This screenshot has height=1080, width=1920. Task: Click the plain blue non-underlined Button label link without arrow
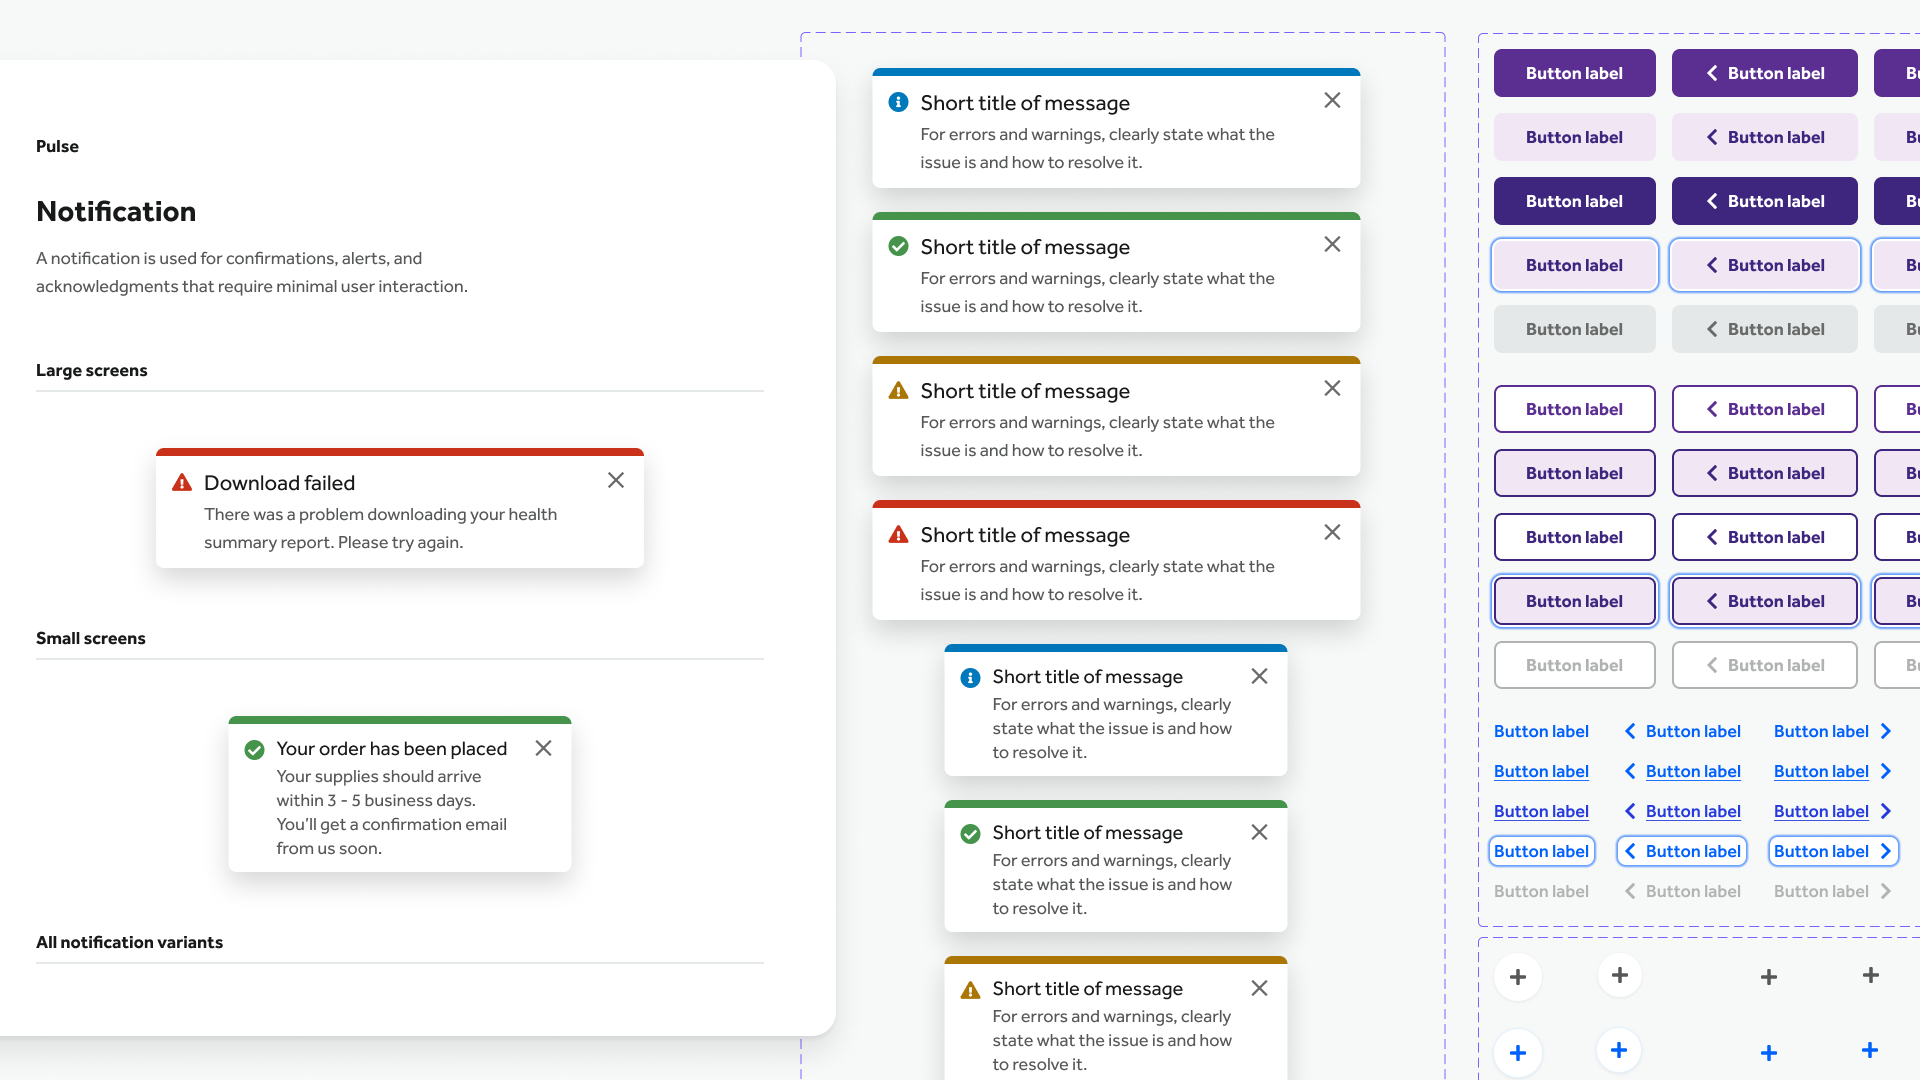(x=1541, y=731)
